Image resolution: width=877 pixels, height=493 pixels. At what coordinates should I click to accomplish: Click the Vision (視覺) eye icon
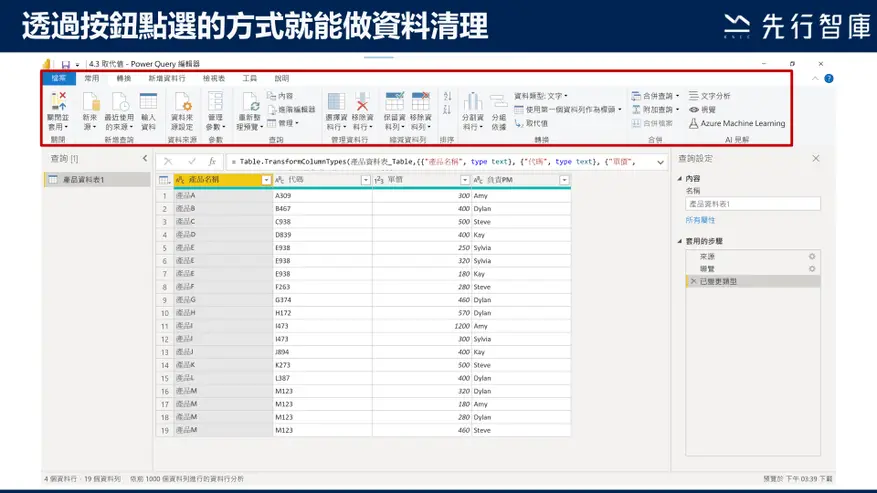pos(694,110)
